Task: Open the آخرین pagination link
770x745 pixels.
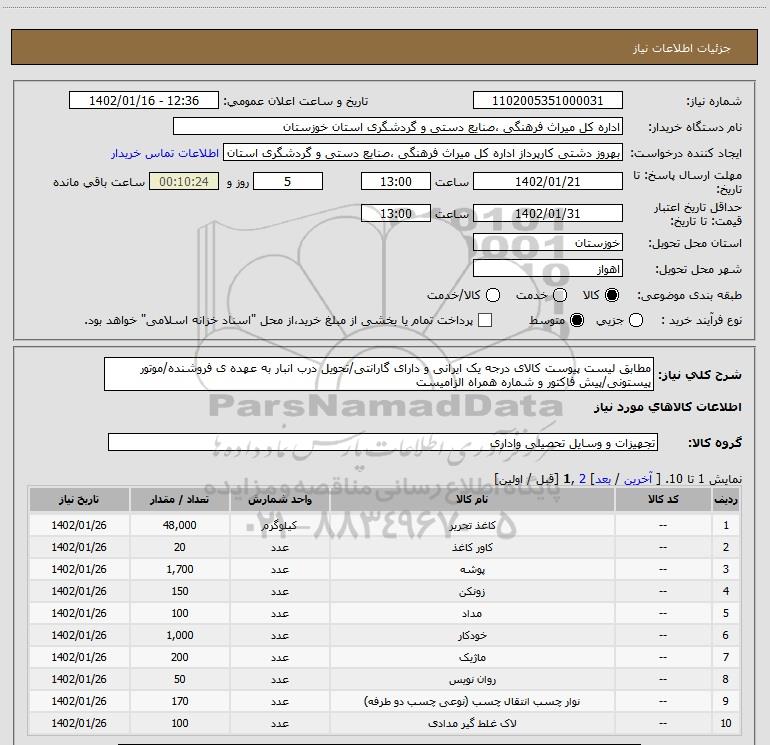Action: tap(638, 479)
